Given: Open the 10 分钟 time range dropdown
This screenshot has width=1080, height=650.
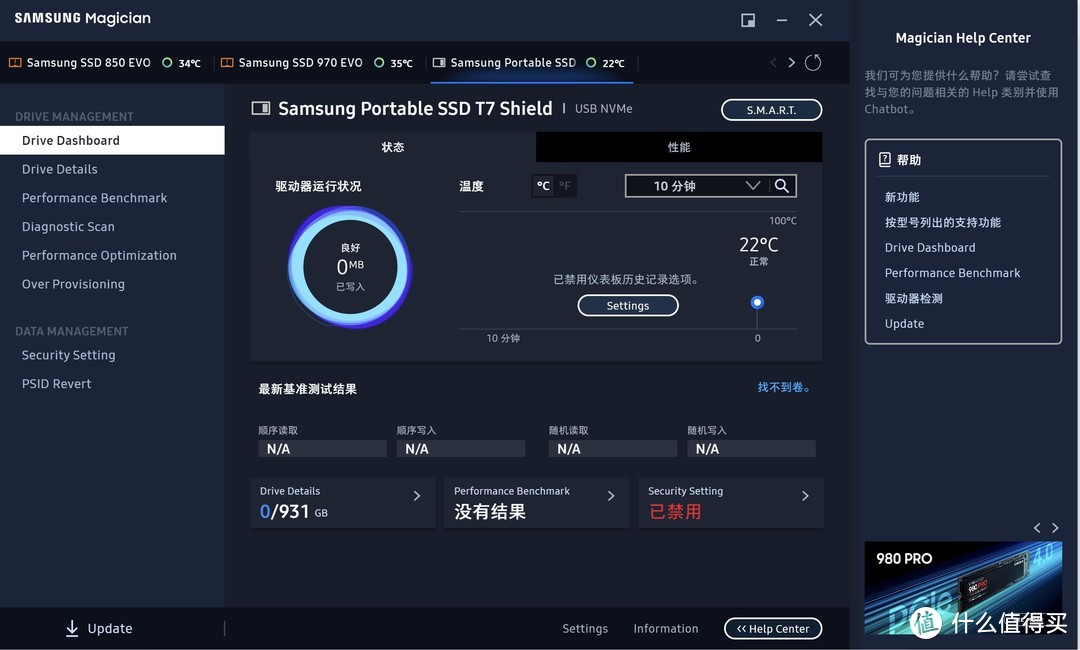Looking at the screenshot, I should [696, 186].
